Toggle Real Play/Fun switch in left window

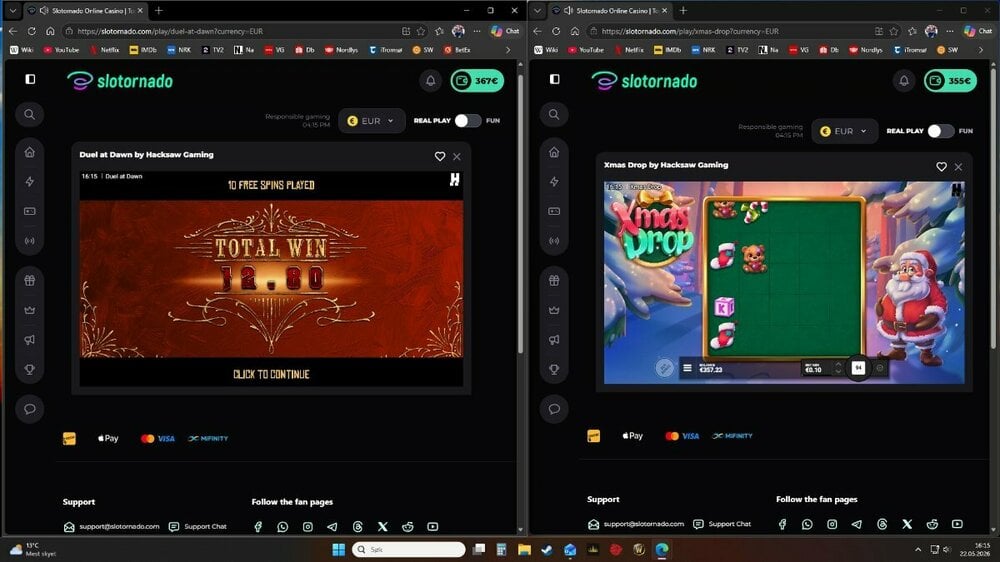468,121
